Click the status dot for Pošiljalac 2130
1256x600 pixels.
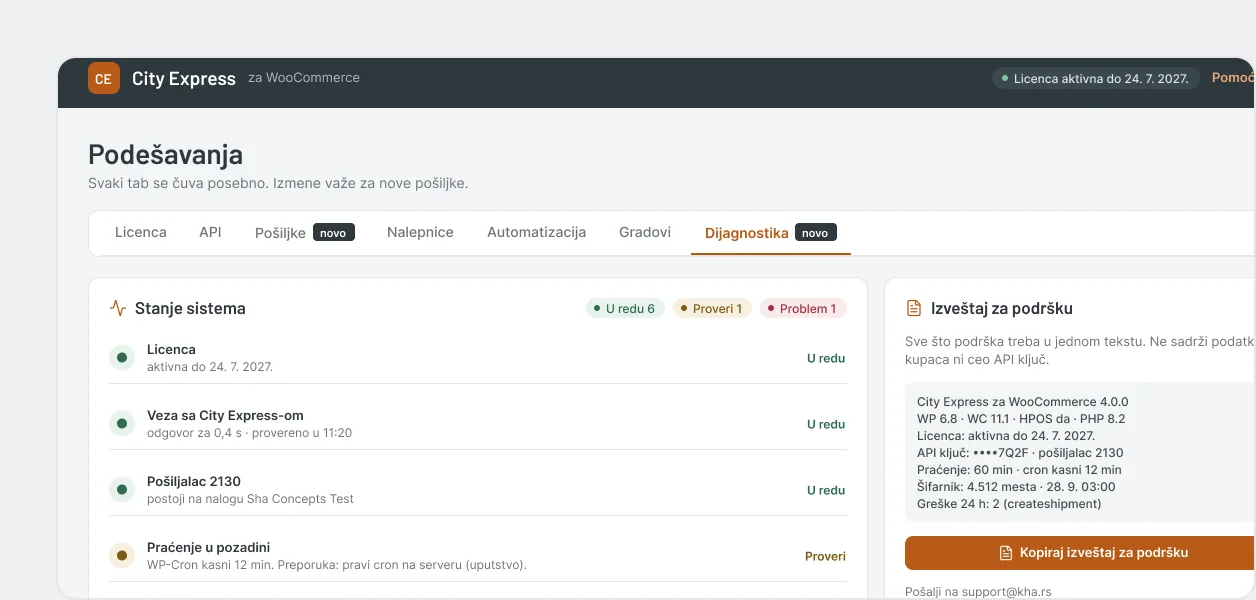tap(122, 490)
